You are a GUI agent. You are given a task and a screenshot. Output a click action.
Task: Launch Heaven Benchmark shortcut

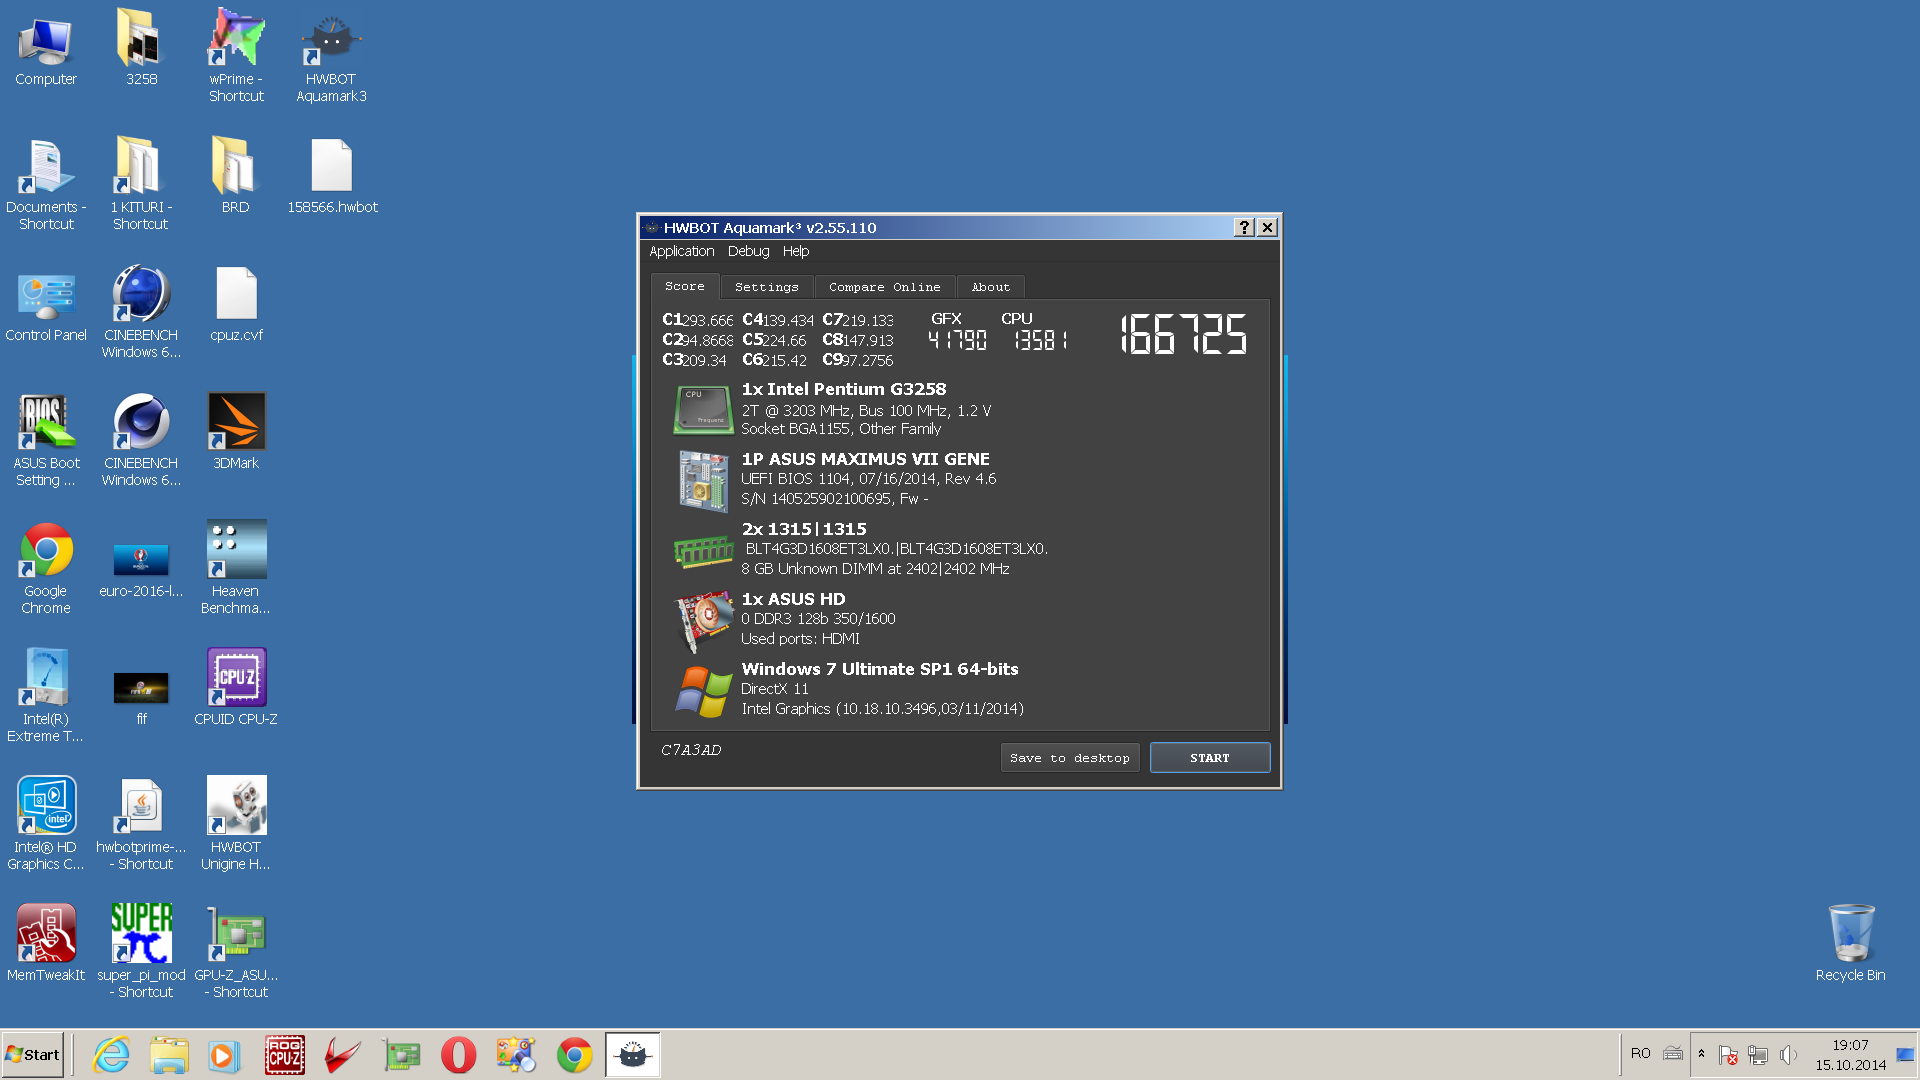[236, 568]
